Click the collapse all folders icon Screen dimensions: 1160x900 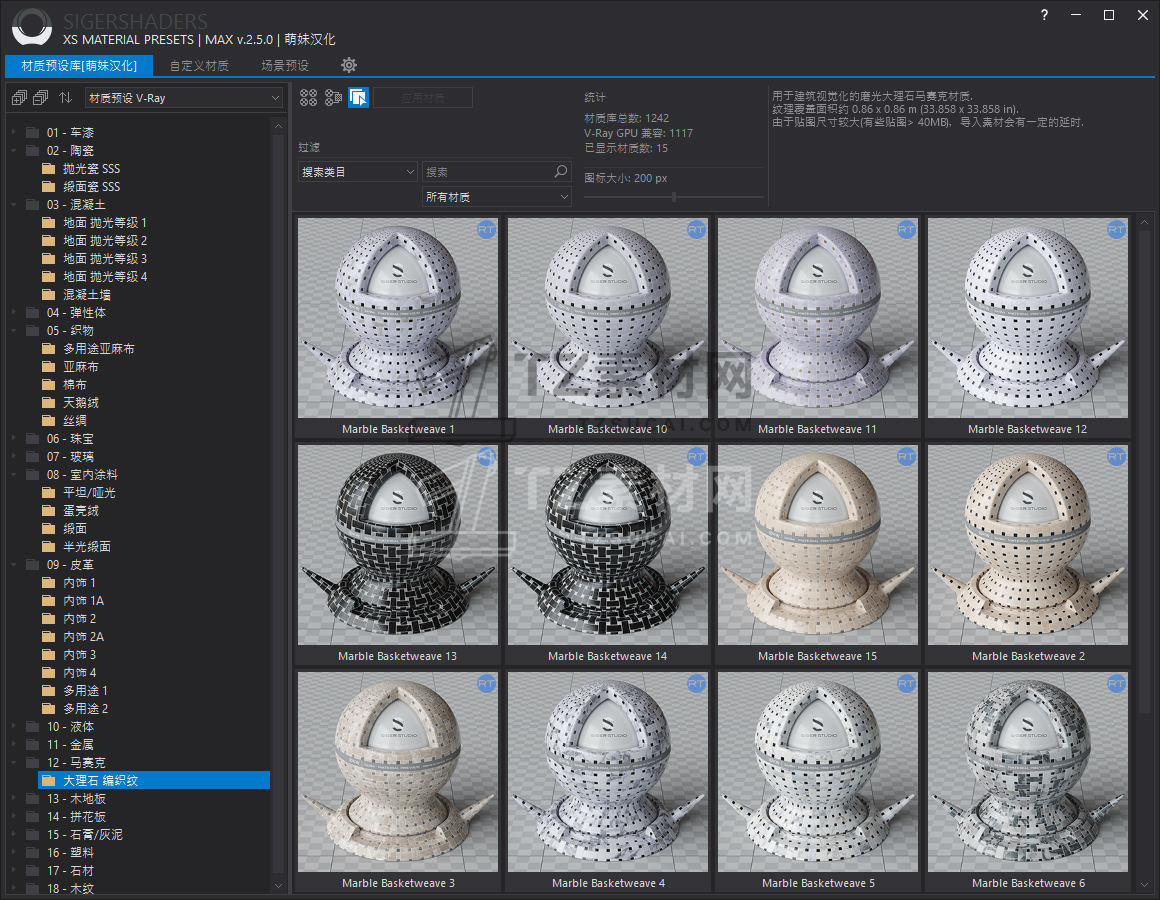[40, 97]
